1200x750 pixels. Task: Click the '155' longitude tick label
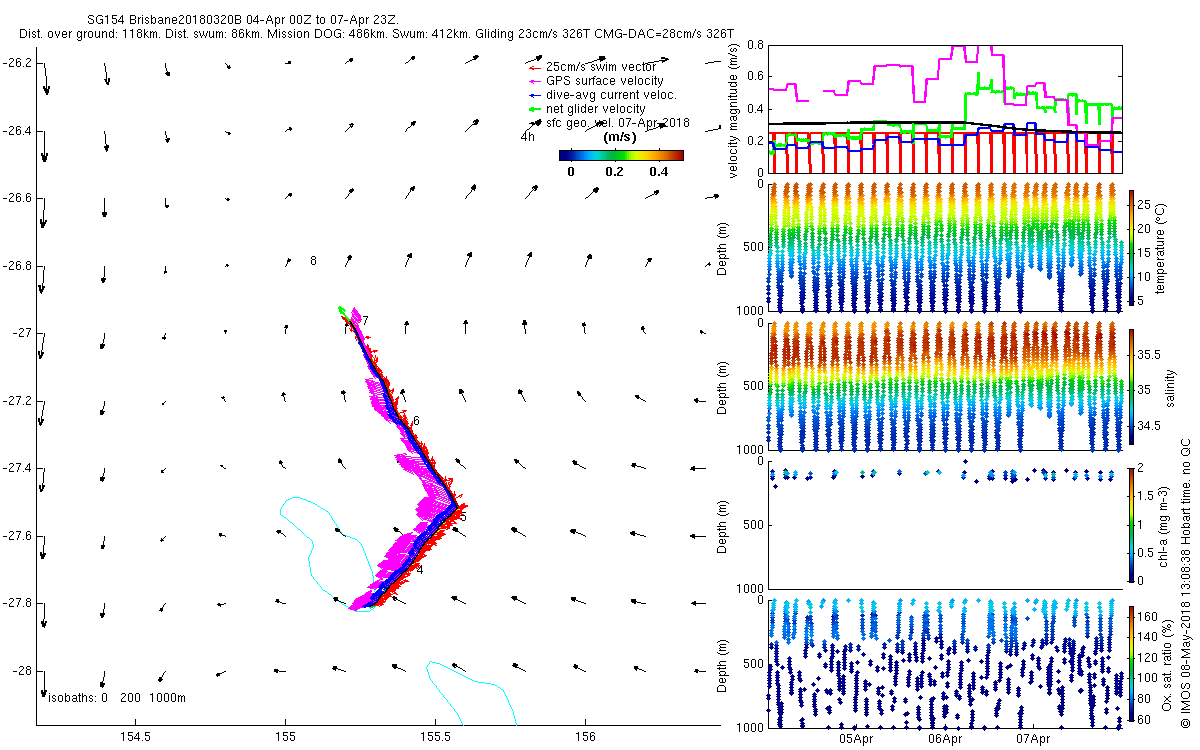pyautogui.click(x=285, y=738)
